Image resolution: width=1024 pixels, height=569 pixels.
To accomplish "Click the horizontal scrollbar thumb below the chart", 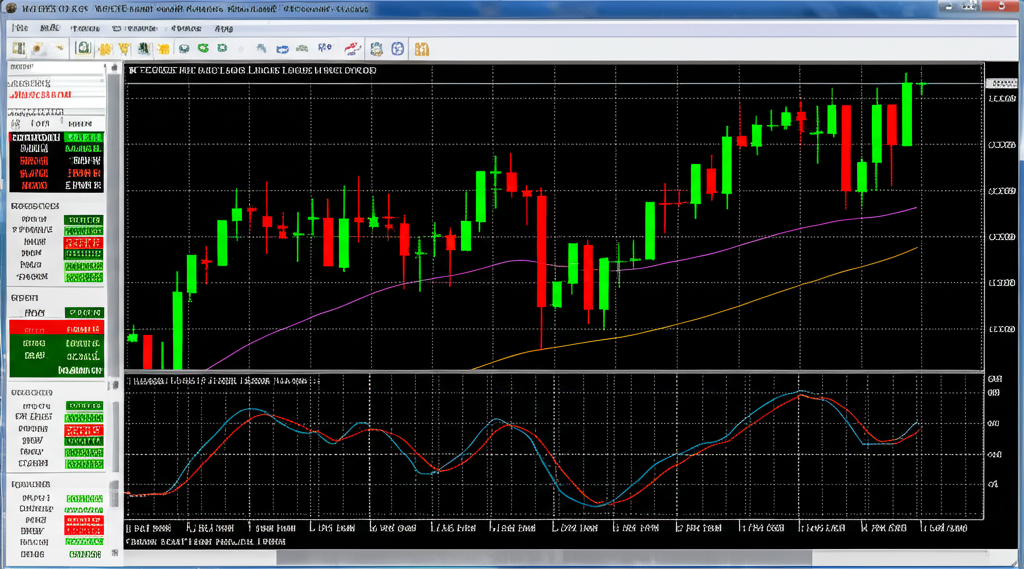I will [544, 557].
